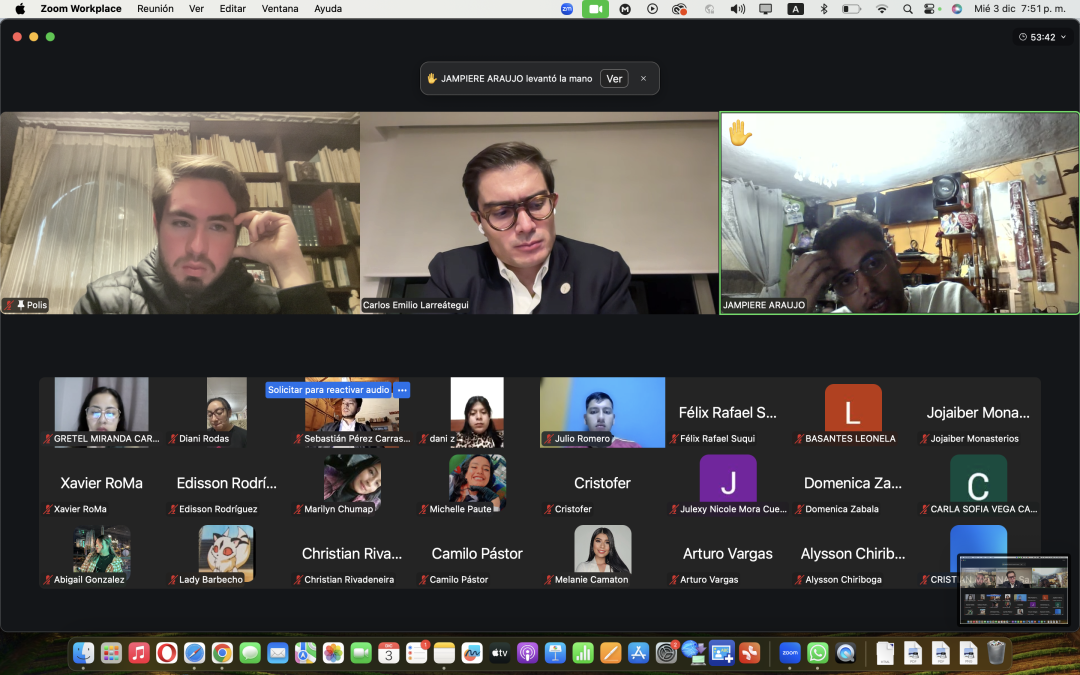1080x675 pixels.
Task: Open the Music app from the Dock
Action: (x=139, y=653)
